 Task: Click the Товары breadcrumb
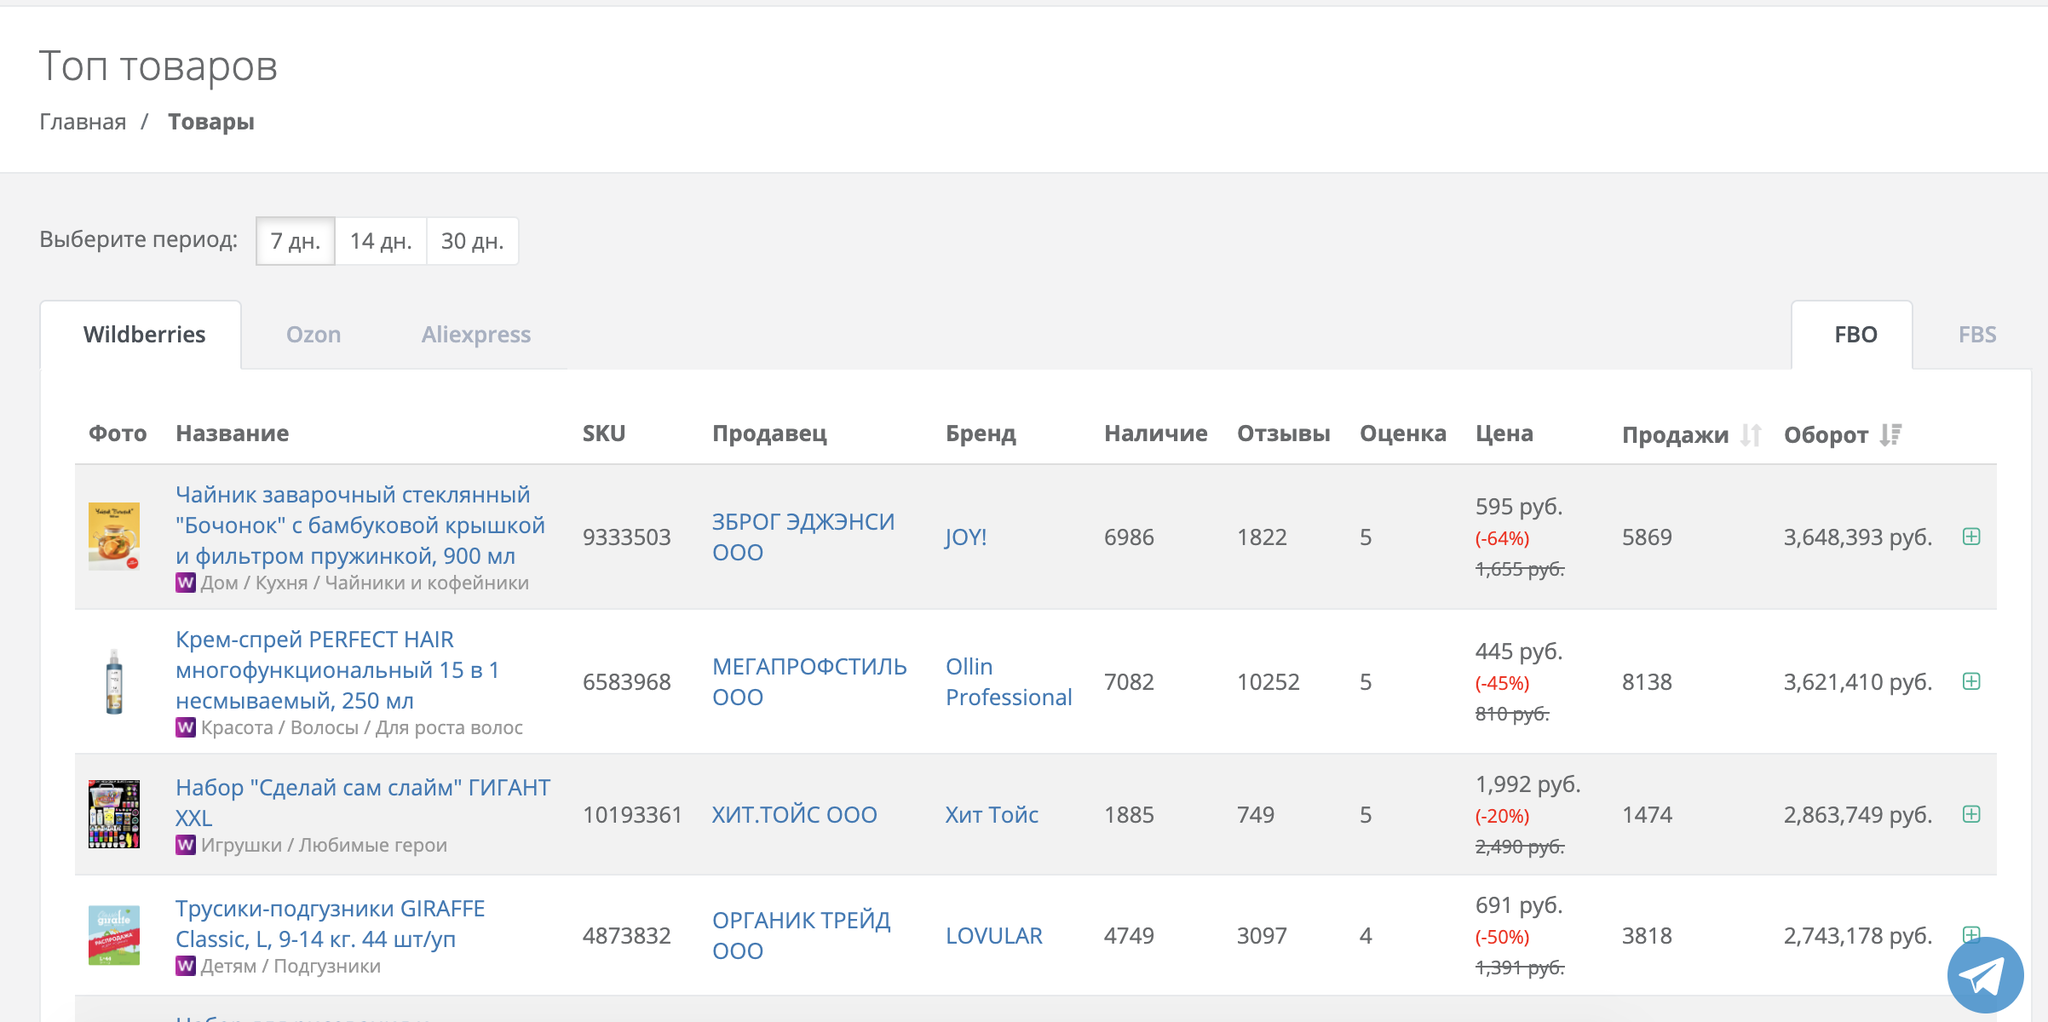click(211, 122)
